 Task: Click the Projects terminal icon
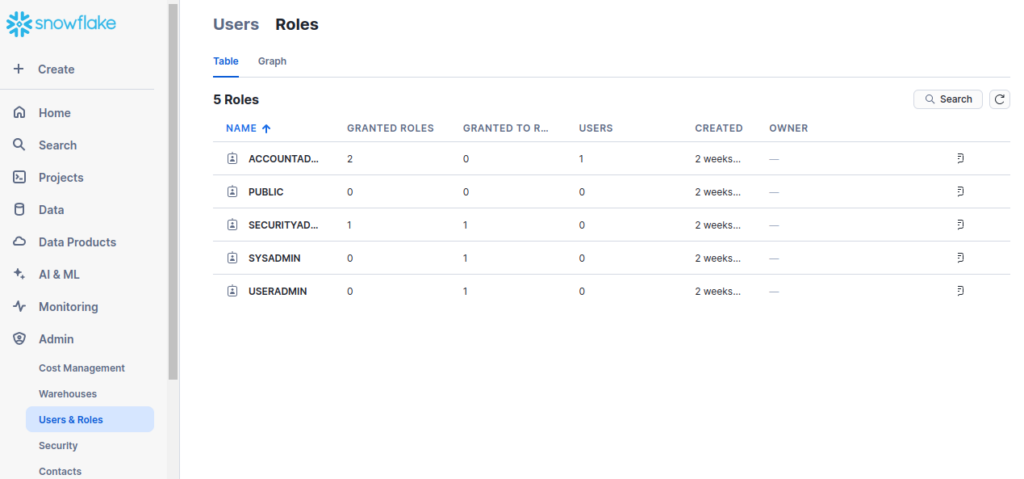19,177
